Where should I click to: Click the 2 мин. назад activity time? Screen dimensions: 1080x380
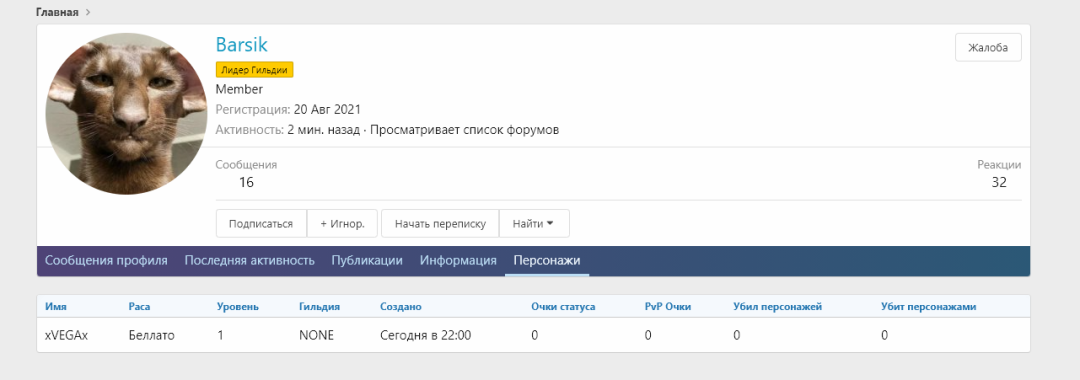point(323,129)
